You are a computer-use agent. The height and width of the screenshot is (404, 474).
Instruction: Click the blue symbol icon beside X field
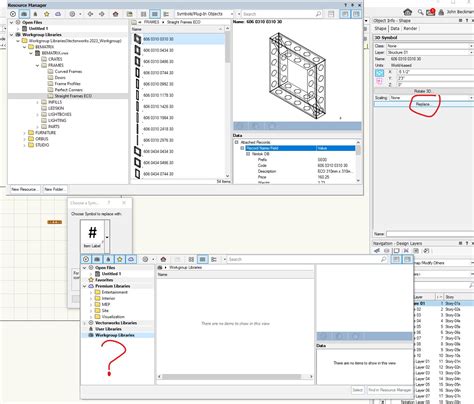tap(379, 73)
